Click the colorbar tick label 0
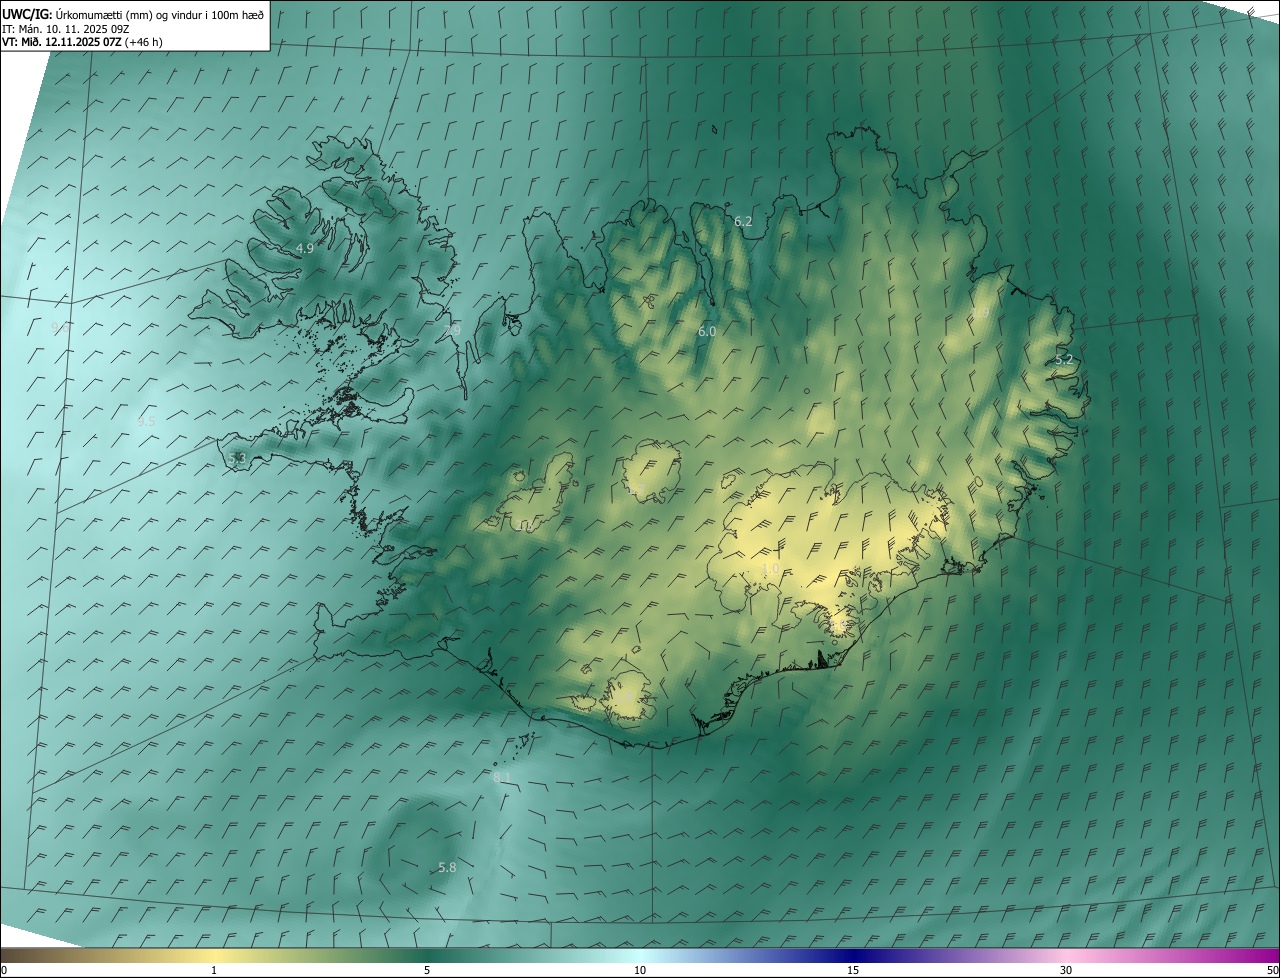Image resolution: width=1280 pixels, height=978 pixels. point(4,970)
